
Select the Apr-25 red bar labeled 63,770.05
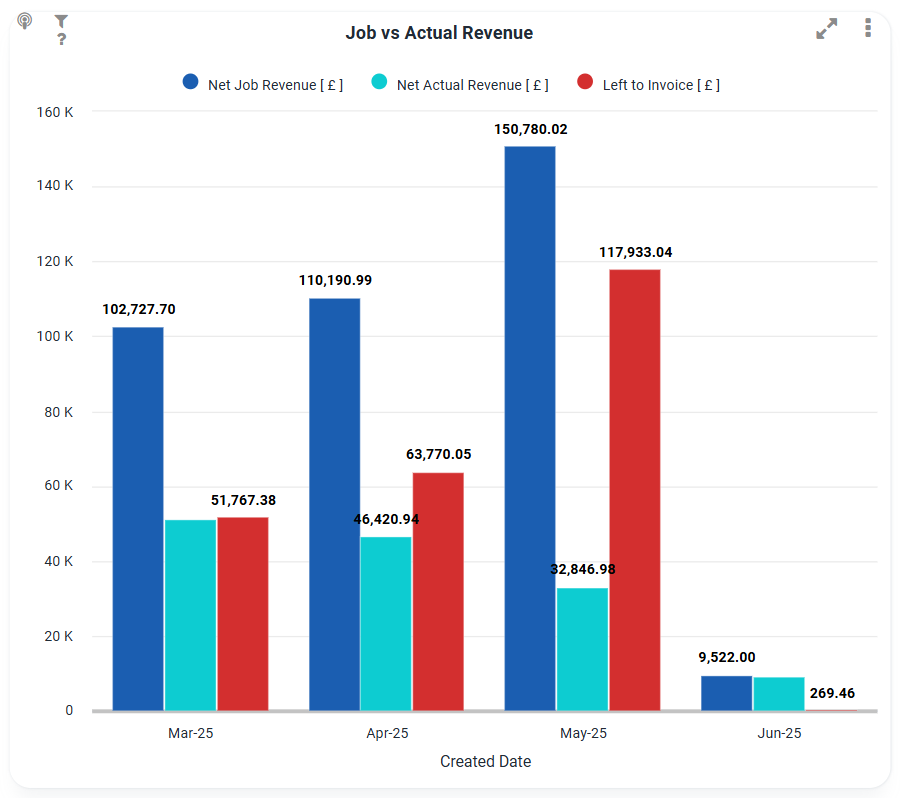pos(438,591)
